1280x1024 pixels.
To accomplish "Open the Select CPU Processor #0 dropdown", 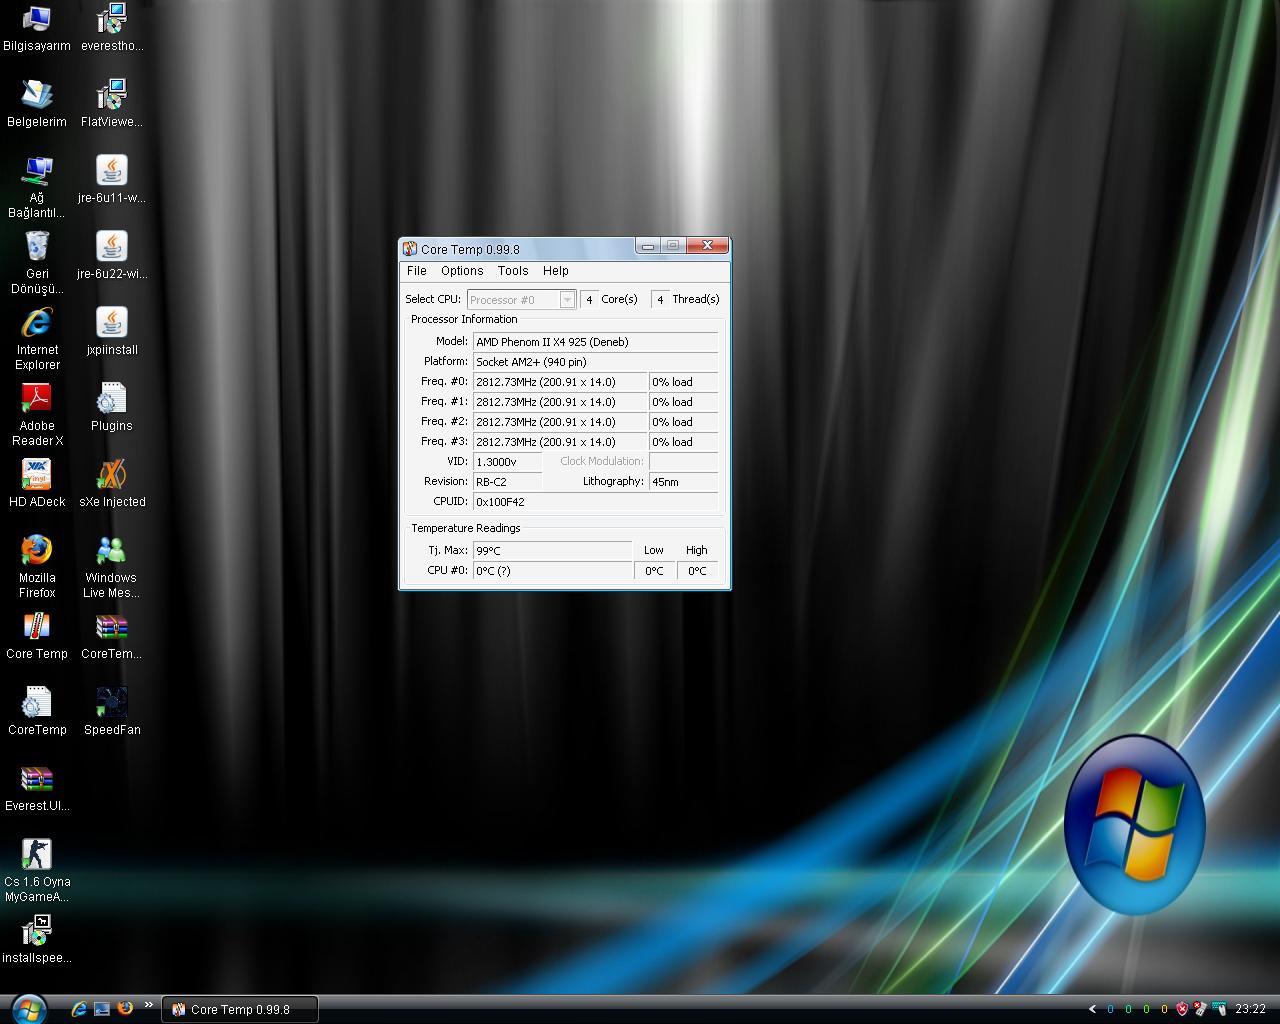I will (x=521, y=300).
